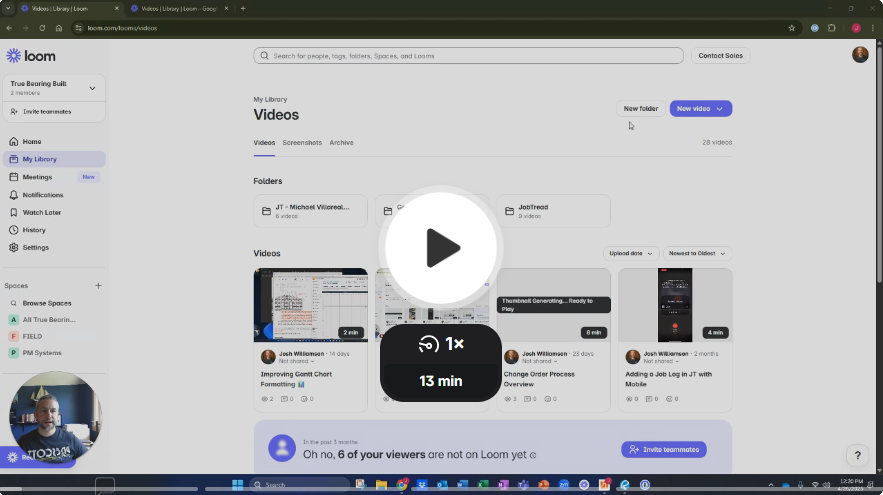Open the JT - Michael Villareal folder

pyautogui.click(x=310, y=211)
